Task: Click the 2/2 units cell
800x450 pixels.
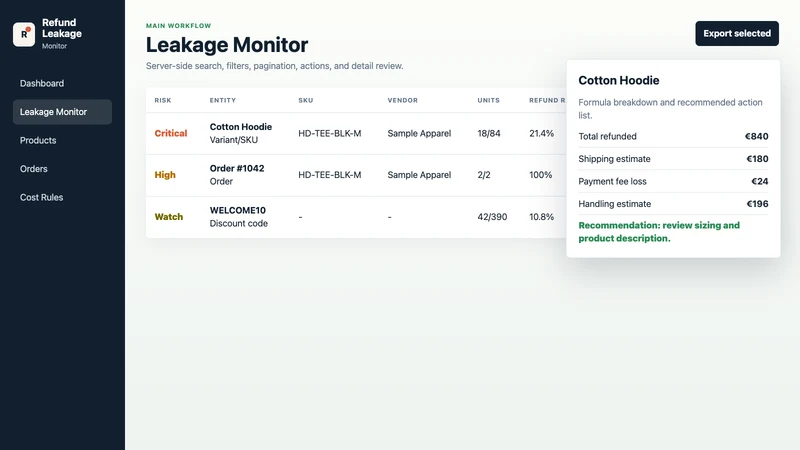Action: click(484, 174)
